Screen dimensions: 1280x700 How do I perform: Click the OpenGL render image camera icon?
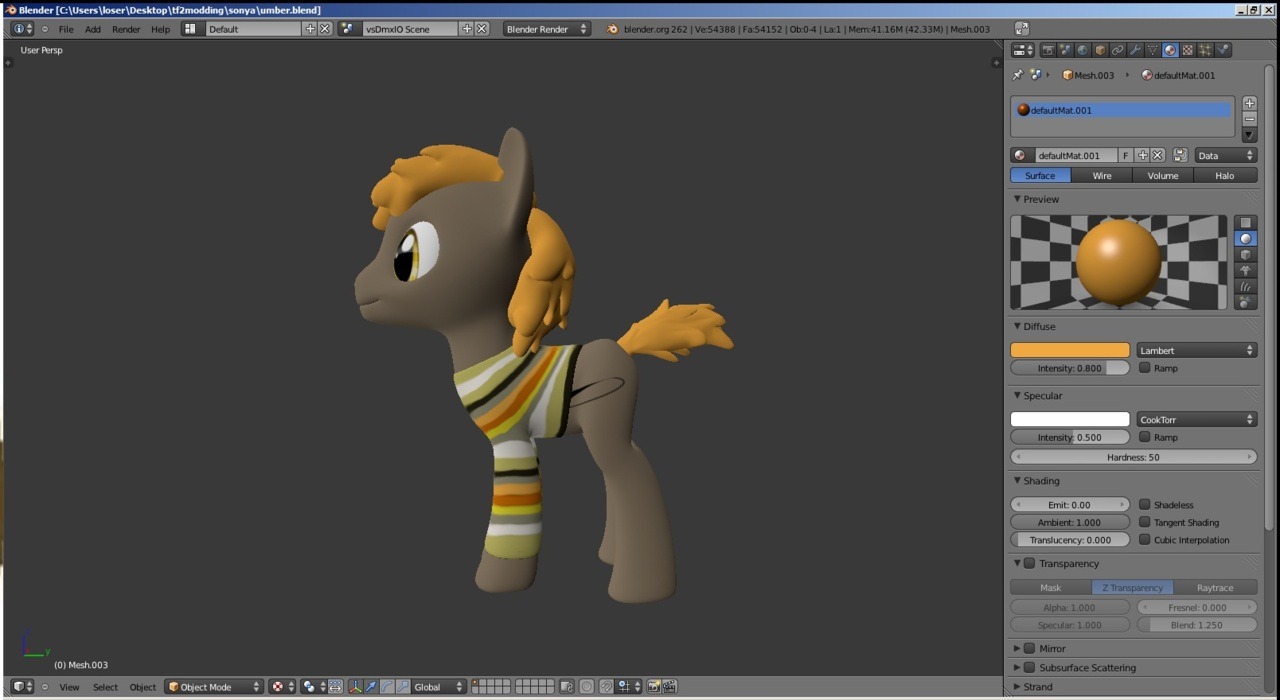coord(653,687)
